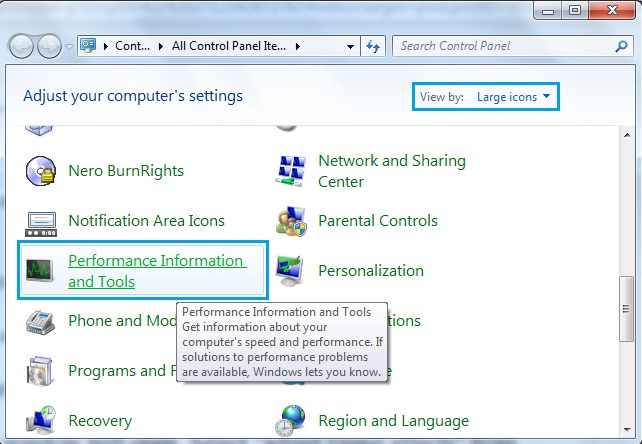Expand the arrow before Cont... breadcrumb
This screenshot has height=444, width=642.
pyautogui.click(x=106, y=46)
